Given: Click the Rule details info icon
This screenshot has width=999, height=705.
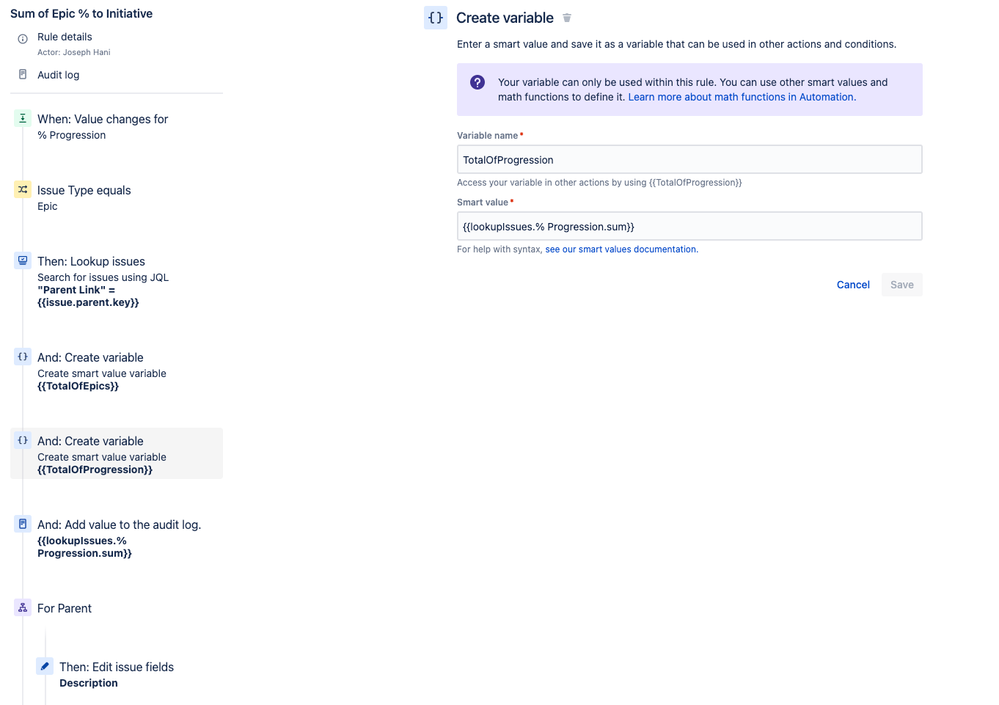Looking at the screenshot, I should pyautogui.click(x=22, y=39).
